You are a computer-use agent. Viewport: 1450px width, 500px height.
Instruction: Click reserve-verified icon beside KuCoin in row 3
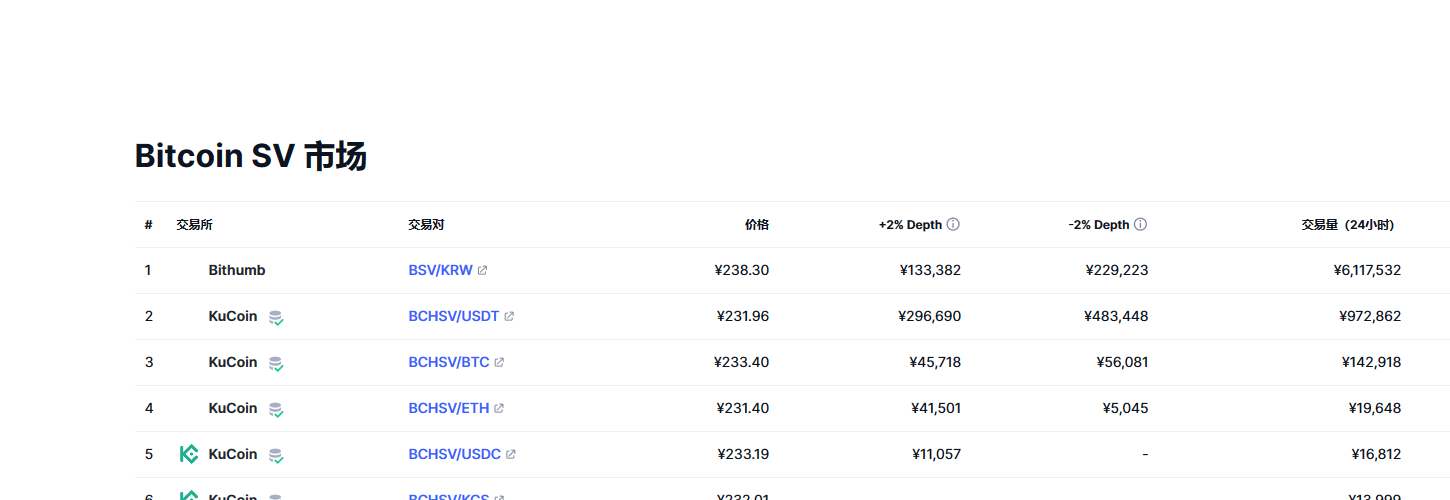click(x=276, y=363)
